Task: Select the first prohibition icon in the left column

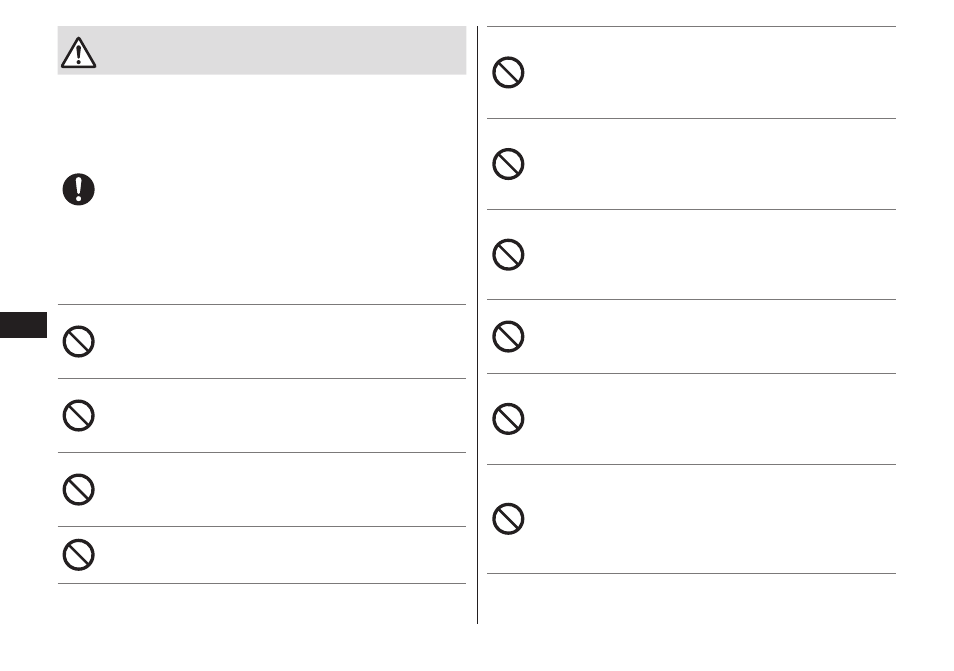Action: pos(78,341)
